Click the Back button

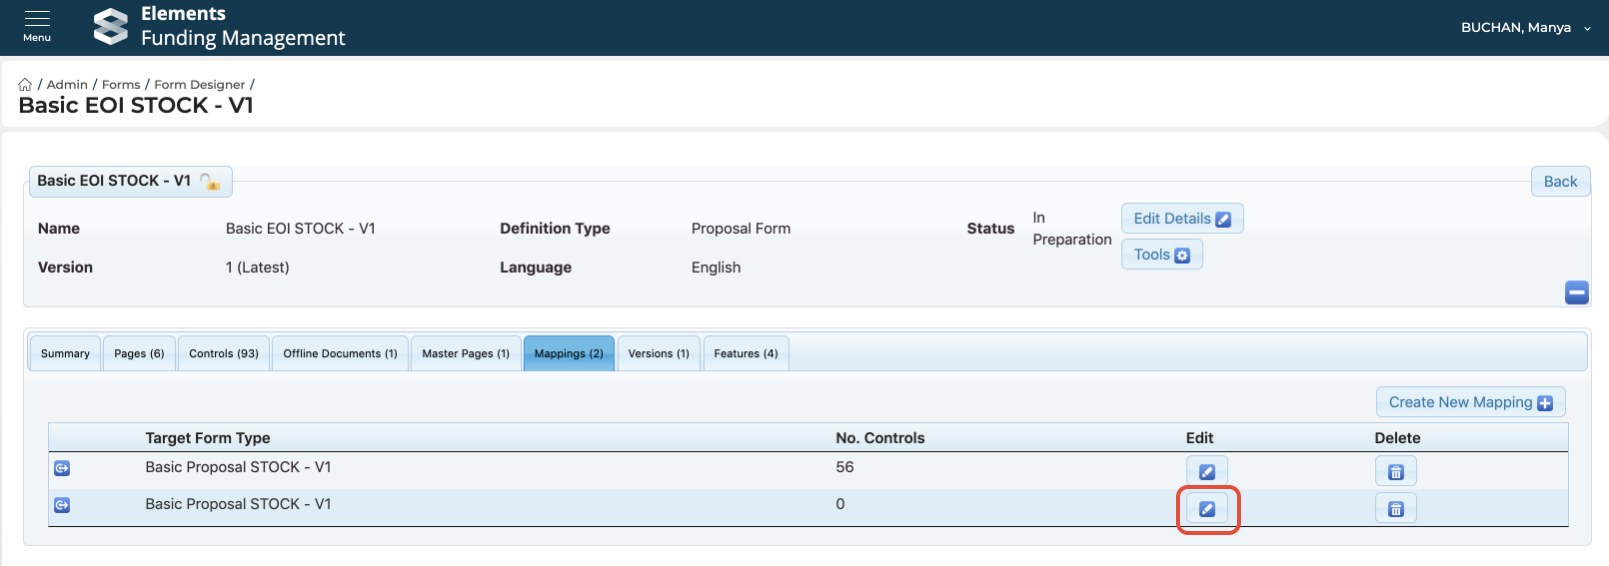pos(1559,182)
